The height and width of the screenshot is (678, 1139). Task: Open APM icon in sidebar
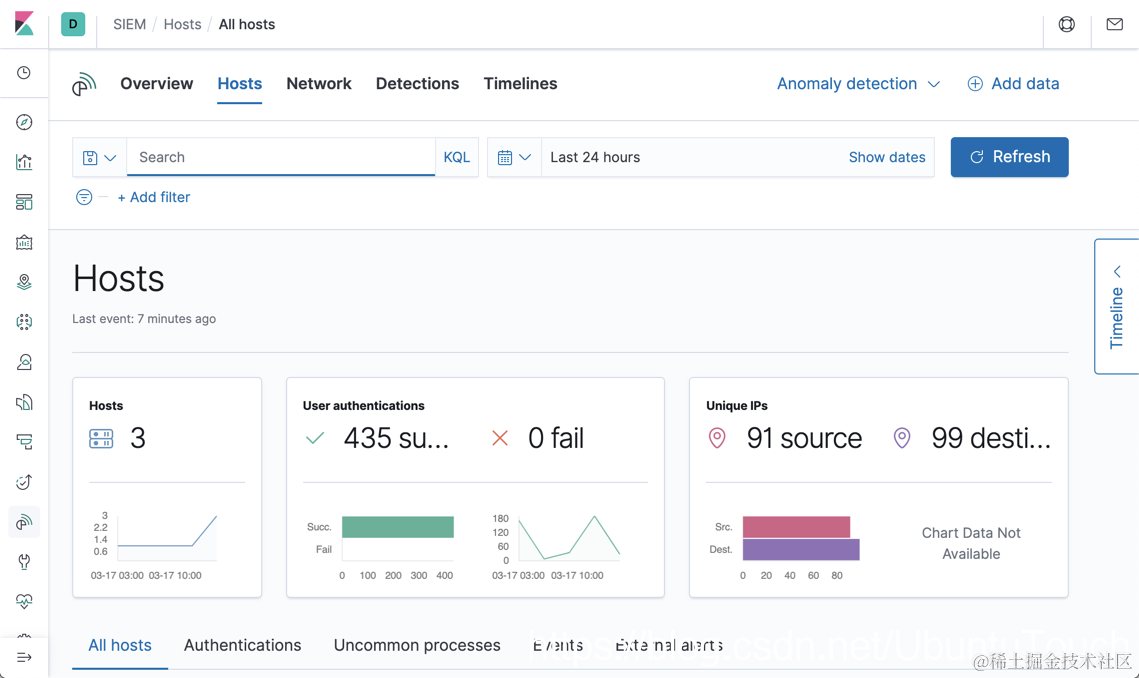click(x=24, y=442)
